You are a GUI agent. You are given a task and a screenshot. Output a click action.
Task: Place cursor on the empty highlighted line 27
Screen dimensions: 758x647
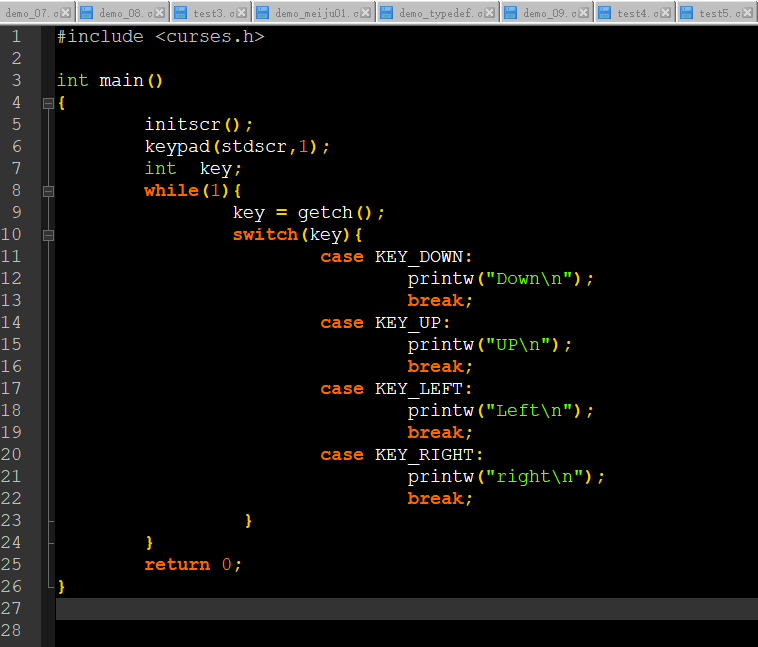pos(407,609)
